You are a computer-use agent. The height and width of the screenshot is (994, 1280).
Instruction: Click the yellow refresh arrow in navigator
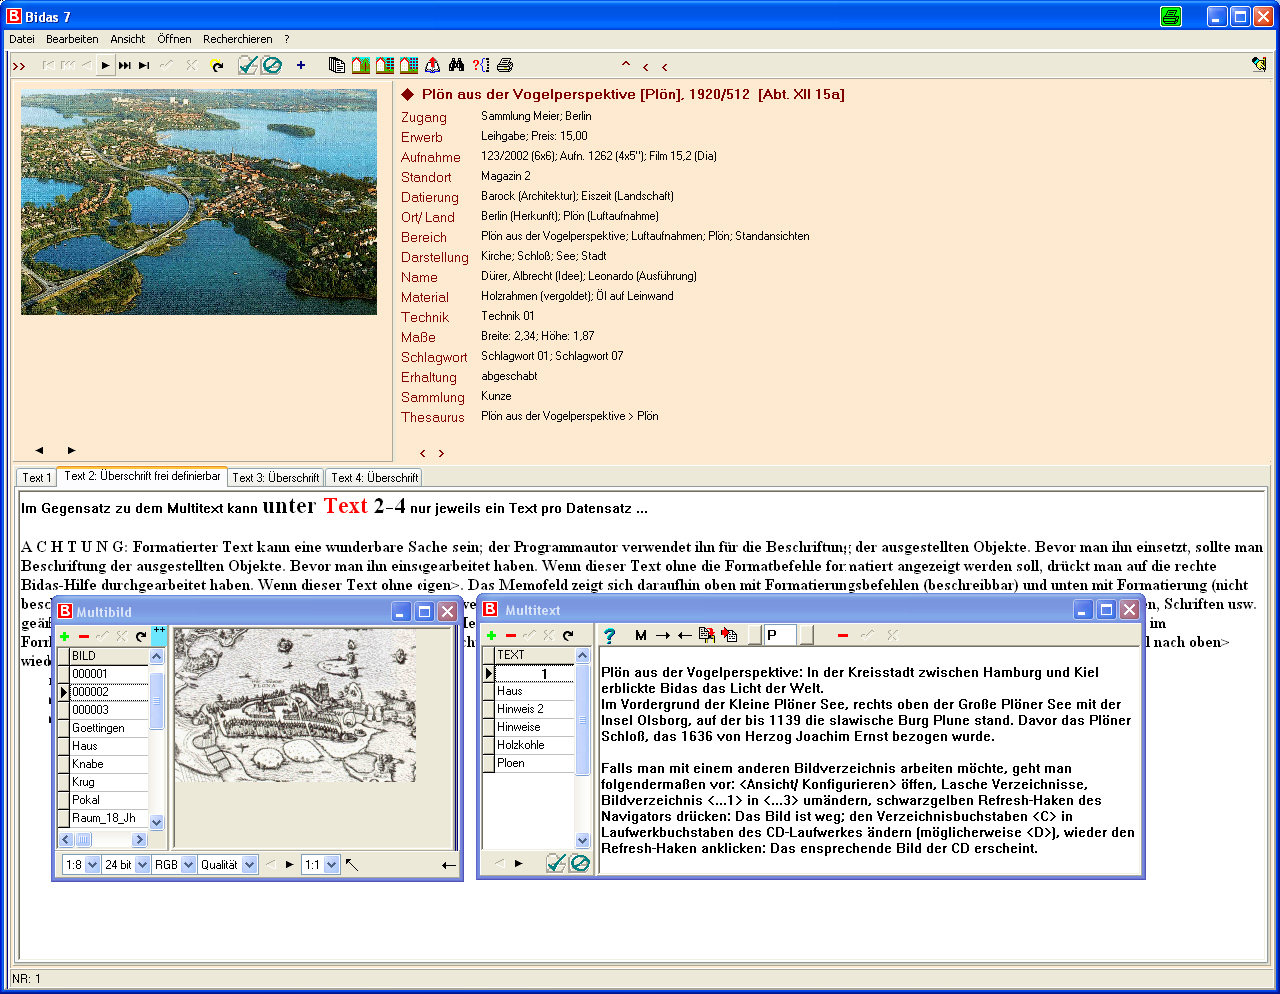[x=217, y=65]
